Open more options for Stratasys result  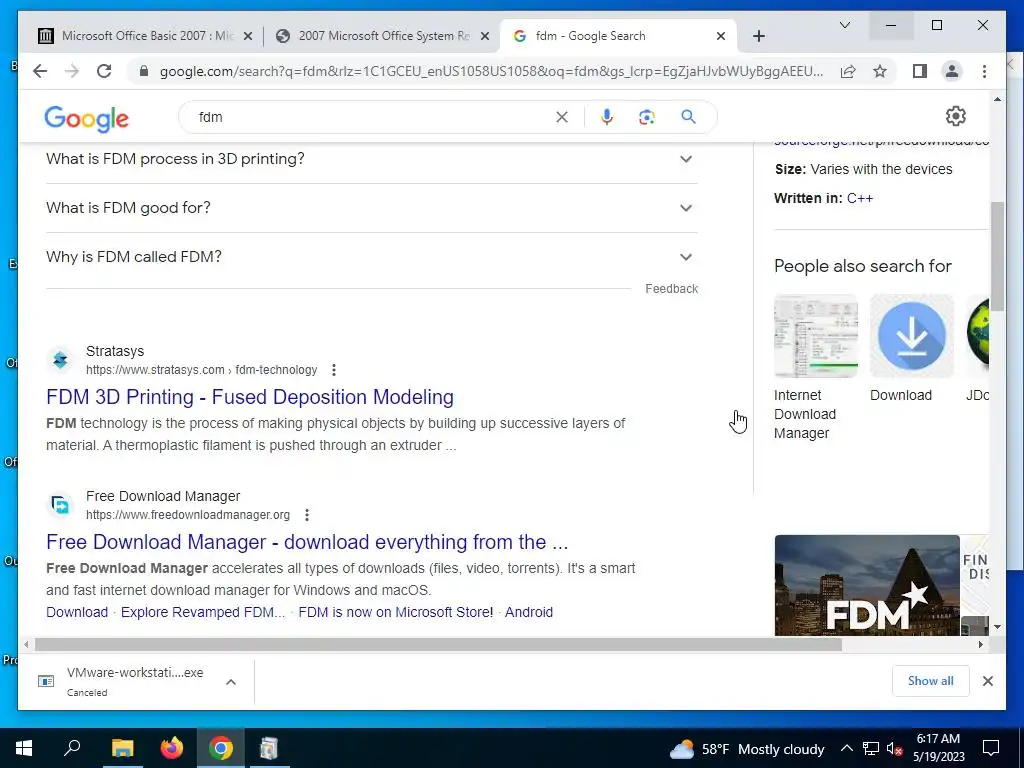point(334,370)
